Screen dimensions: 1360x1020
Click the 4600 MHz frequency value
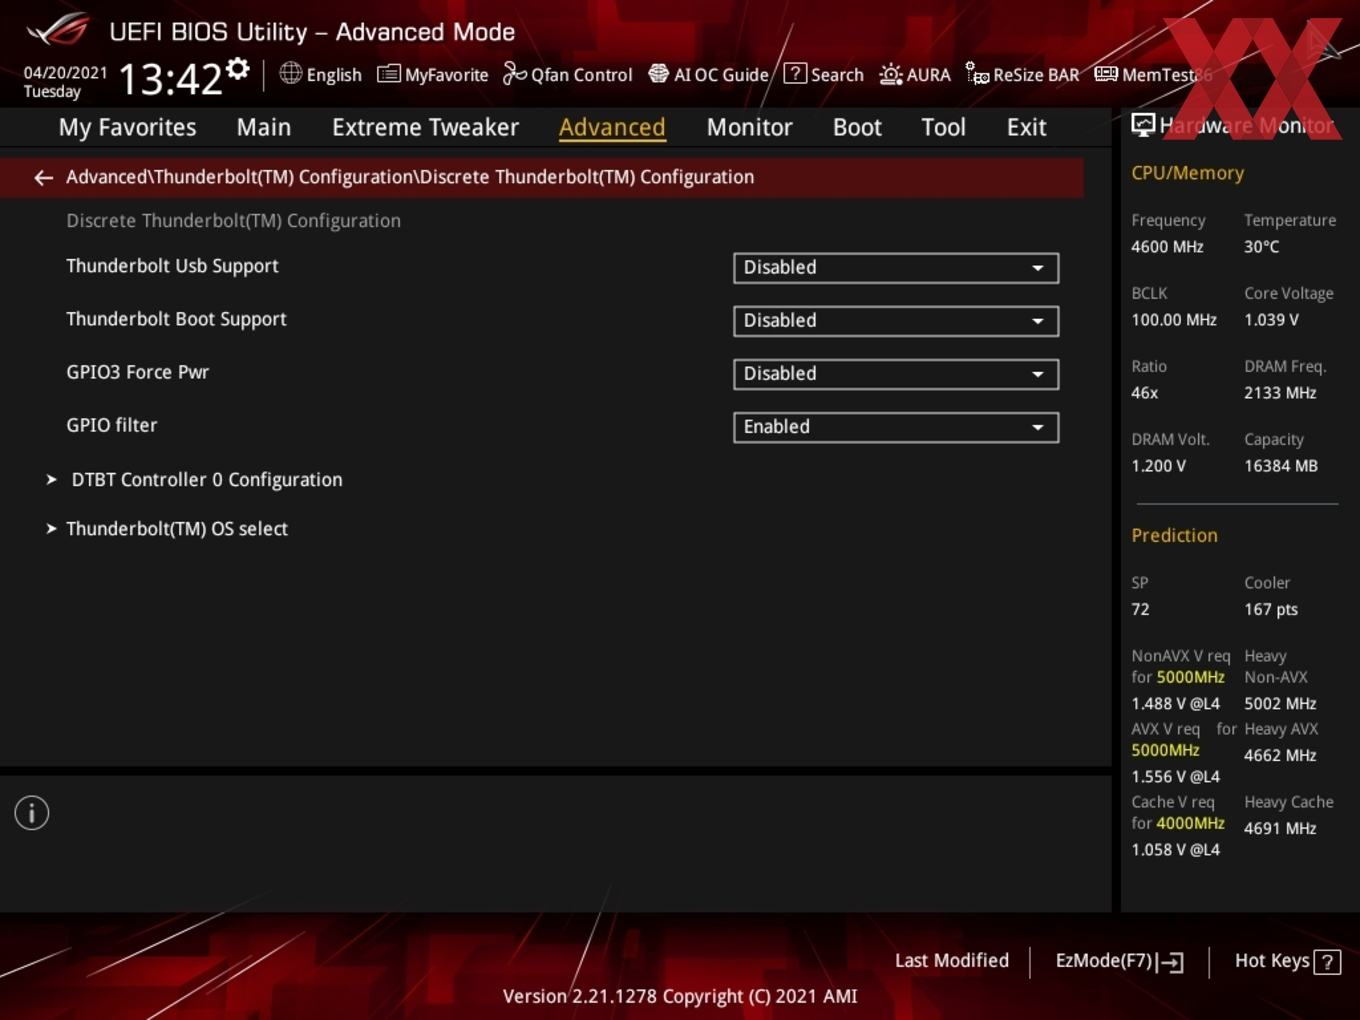(1167, 247)
